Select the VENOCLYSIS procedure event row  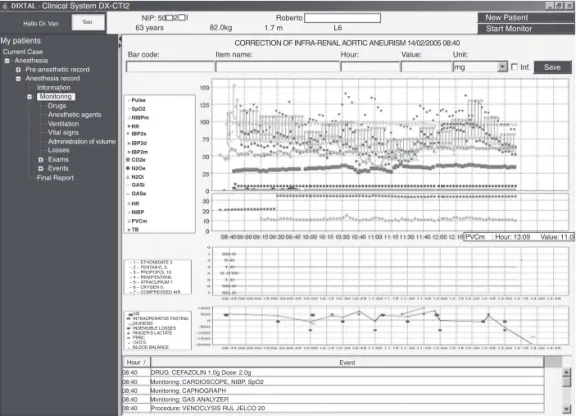point(333,408)
